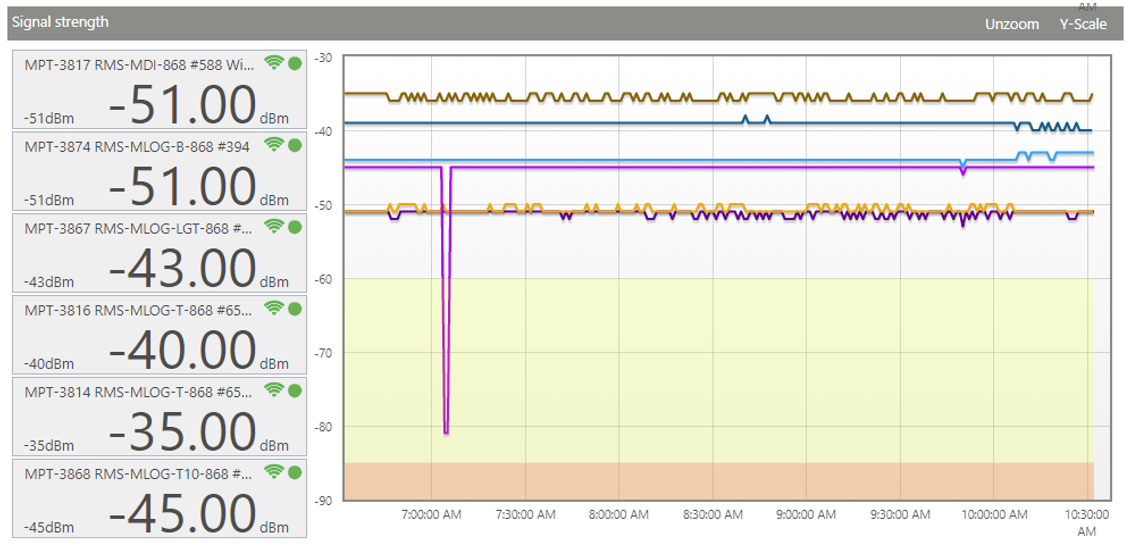
Task: Click the small -35dBm label
Action: [49, 445]
